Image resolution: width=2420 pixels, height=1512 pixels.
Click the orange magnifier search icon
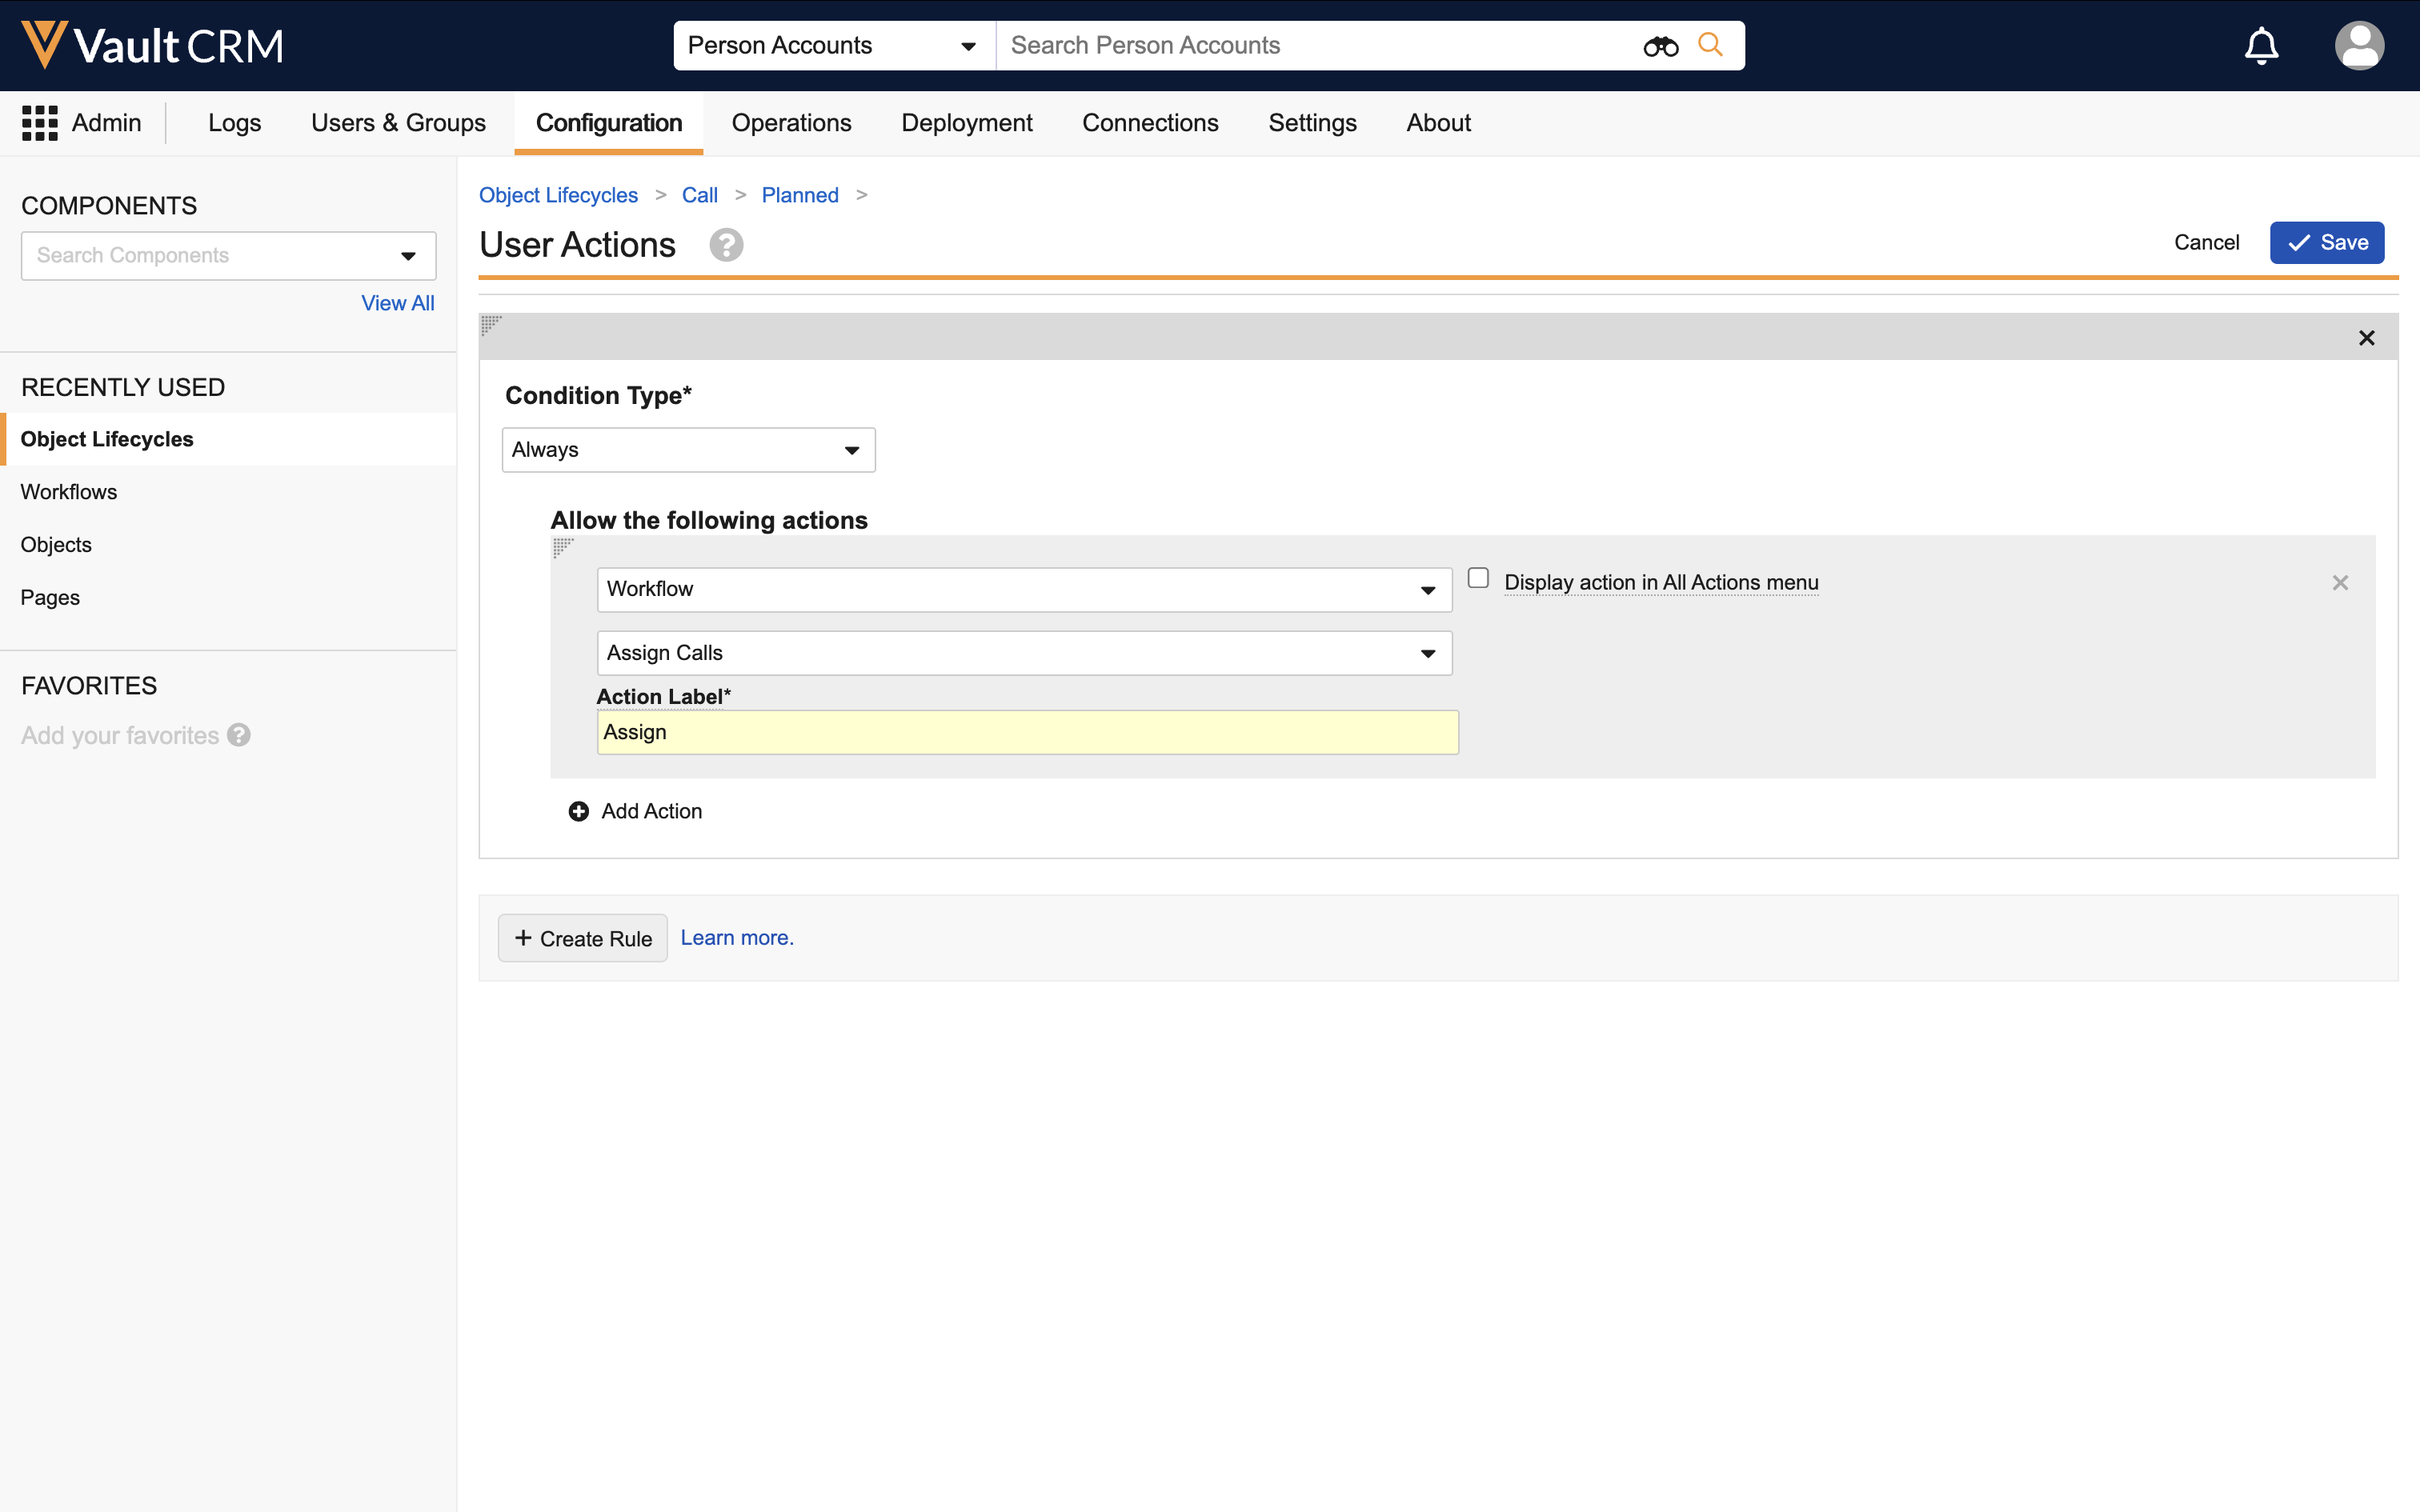[1711, 45]
